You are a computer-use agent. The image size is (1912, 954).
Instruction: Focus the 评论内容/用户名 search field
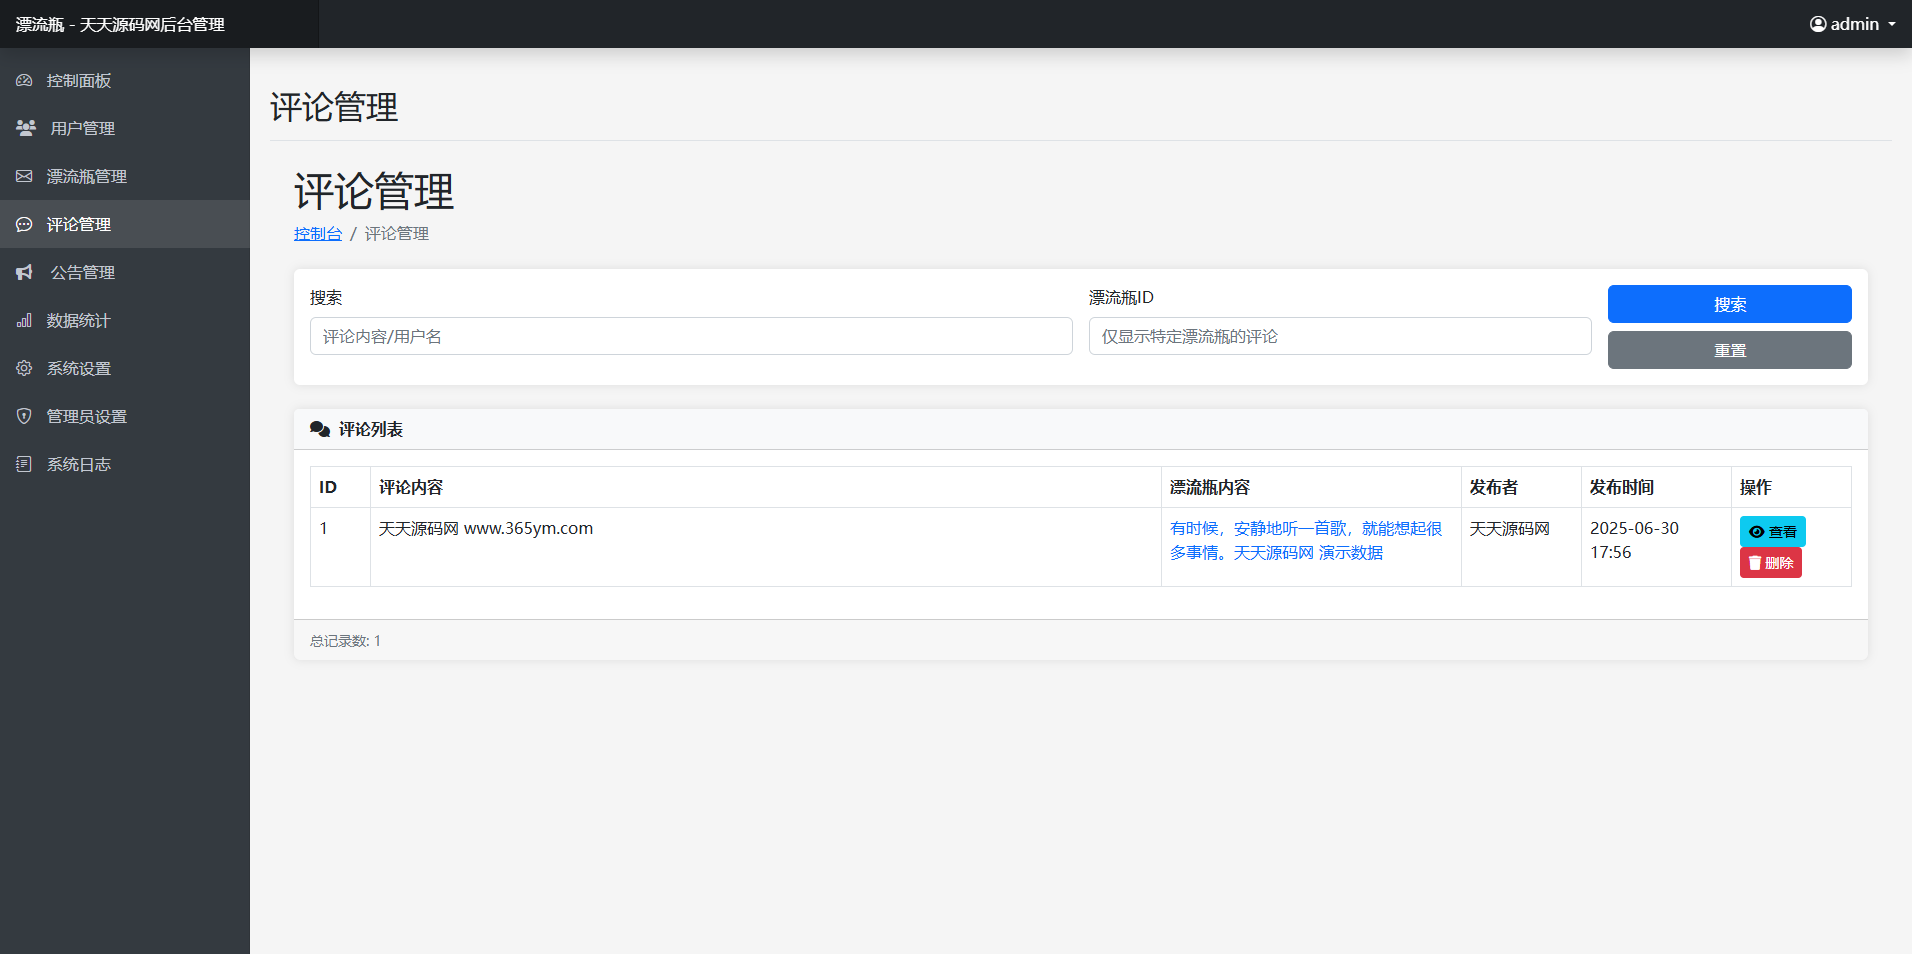tap(690, 336)
